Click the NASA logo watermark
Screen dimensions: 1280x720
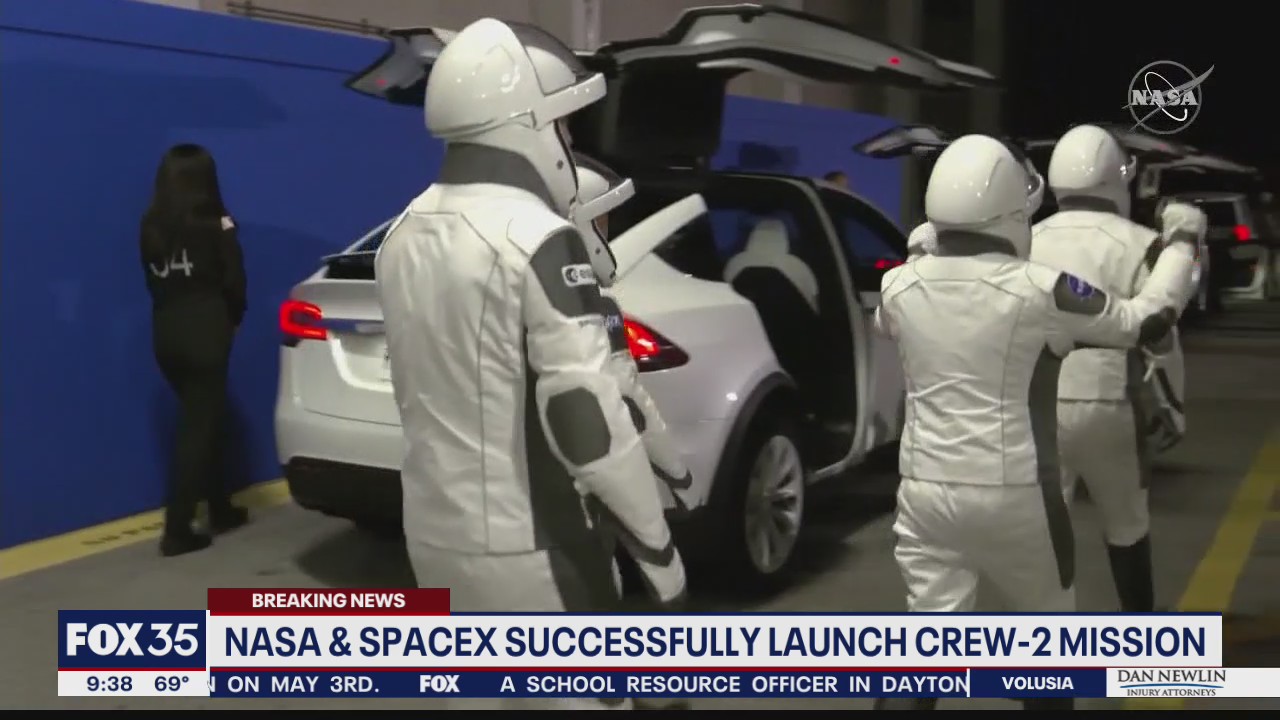[x=1169, y=97]
